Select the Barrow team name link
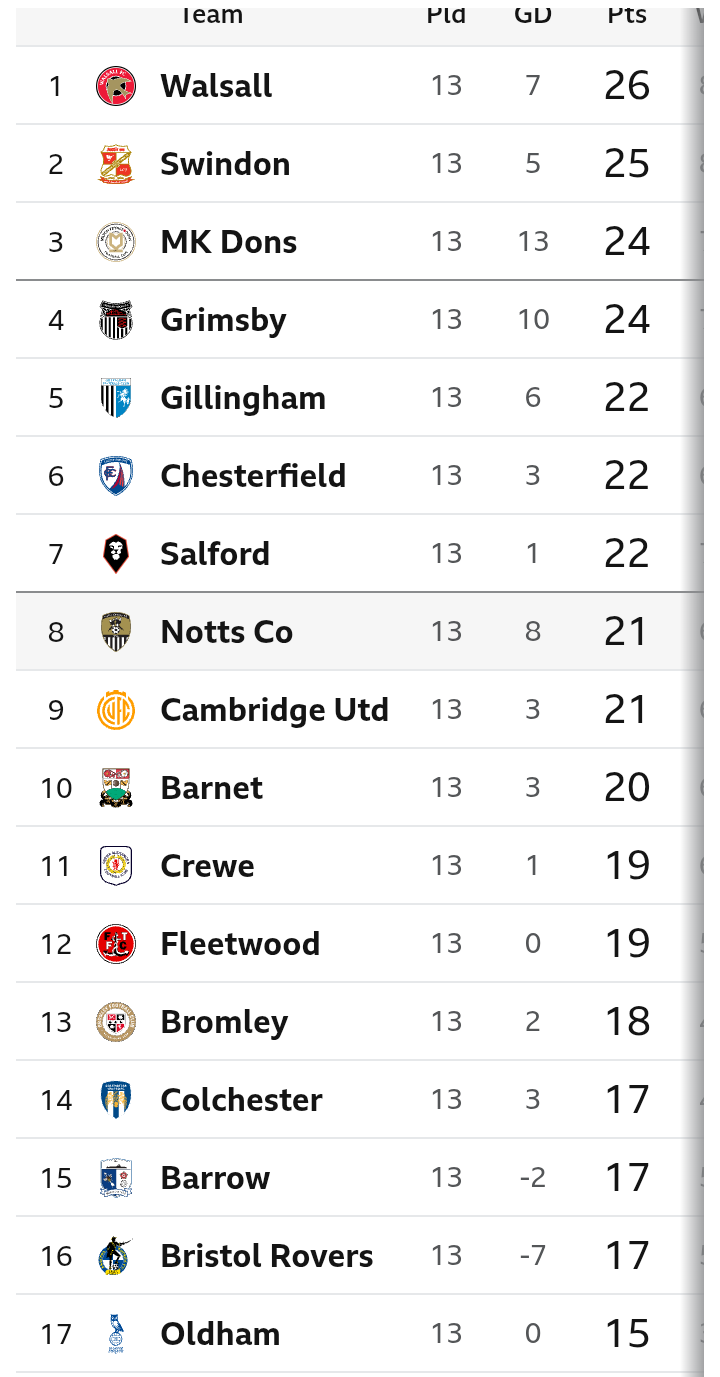Image resolution: width=720 pixels, height=1377 pixels. (215, 1178)
